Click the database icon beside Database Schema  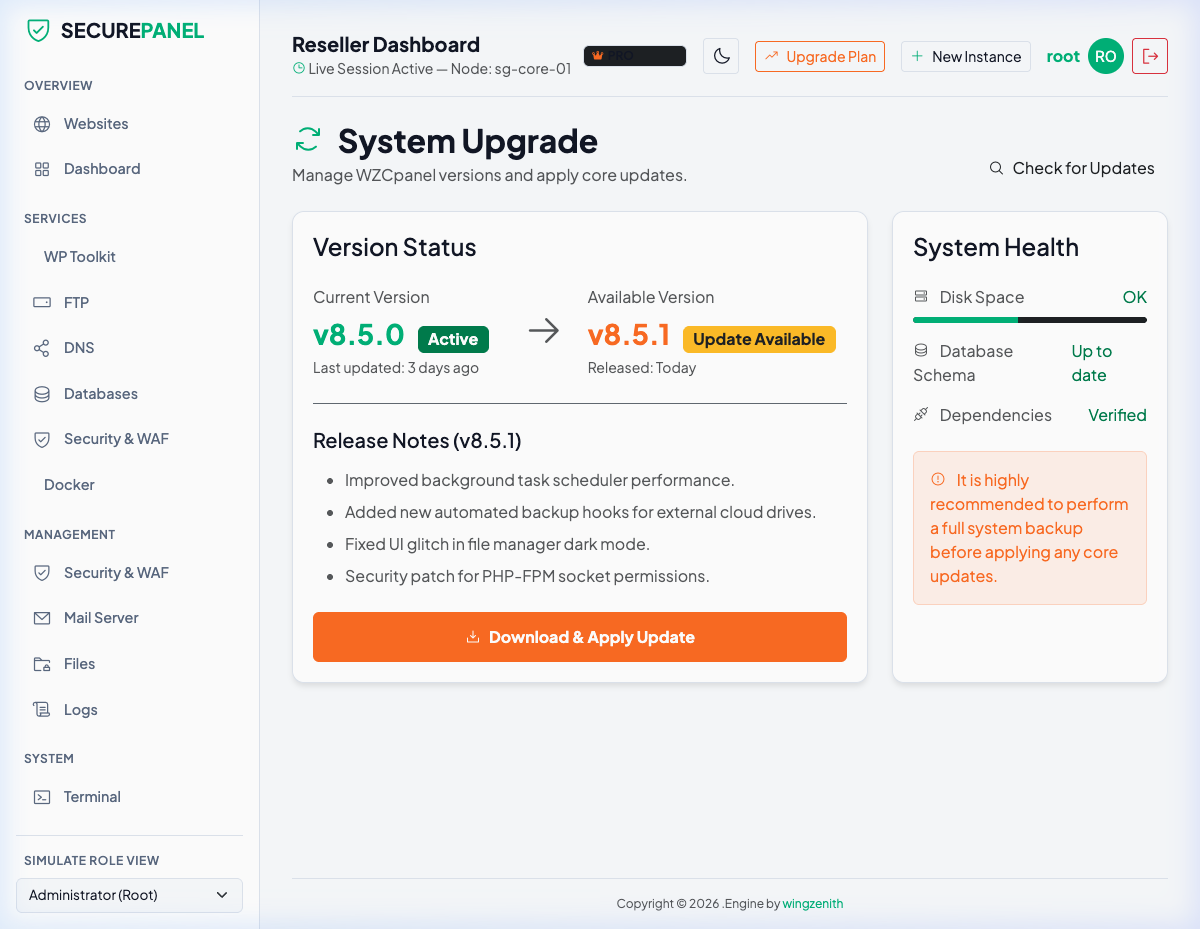(x=921, y=351)
